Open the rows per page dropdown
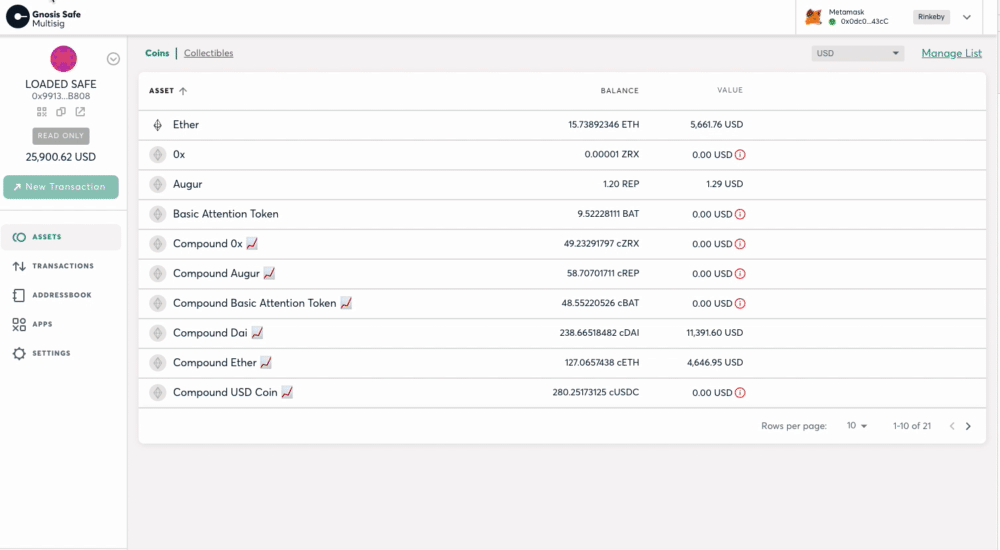Screen dimensions: 1000x550 coord(857,426)
